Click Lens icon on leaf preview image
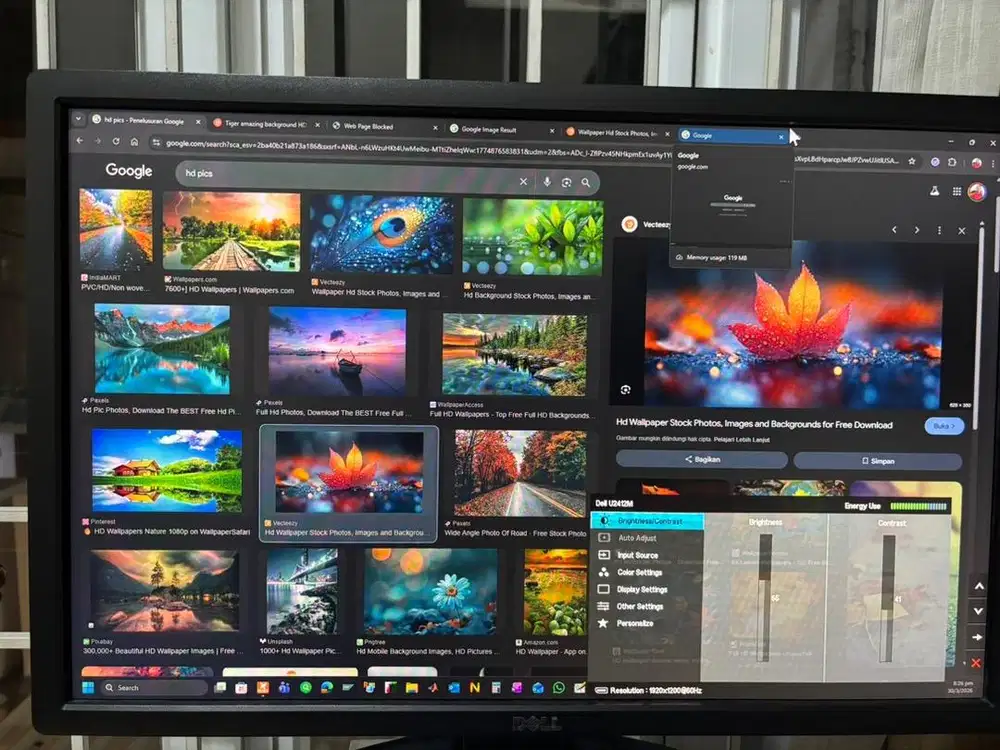The image size is (1000, 750). point(625,389)
